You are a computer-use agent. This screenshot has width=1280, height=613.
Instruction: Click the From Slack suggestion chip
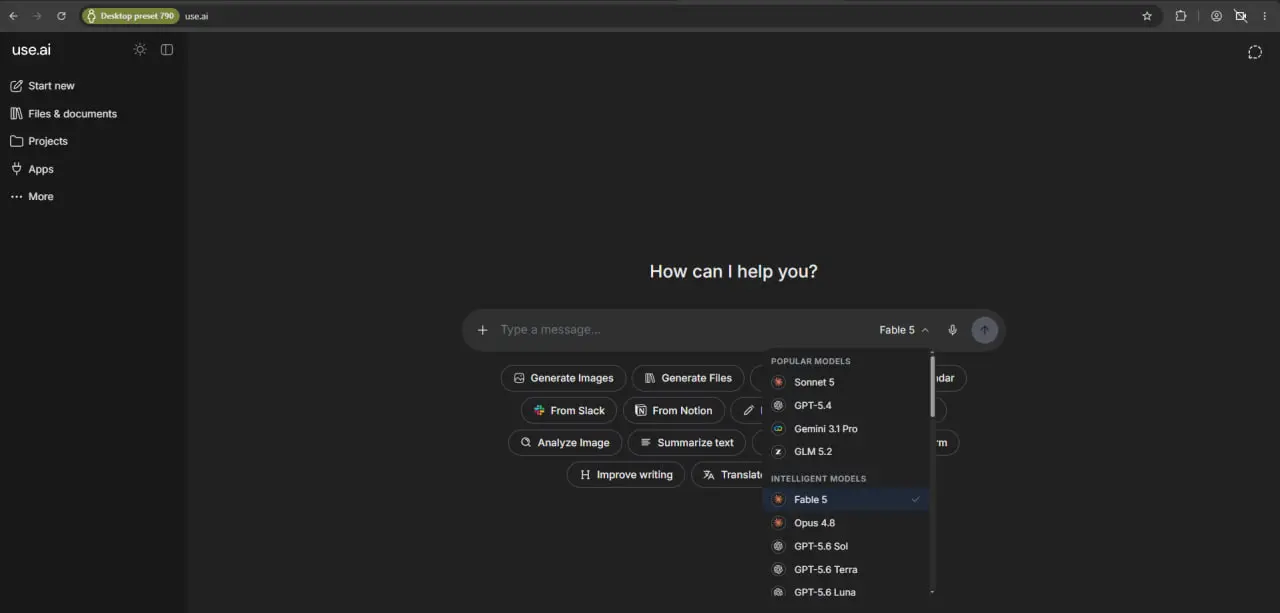click(x=569, y=410)
